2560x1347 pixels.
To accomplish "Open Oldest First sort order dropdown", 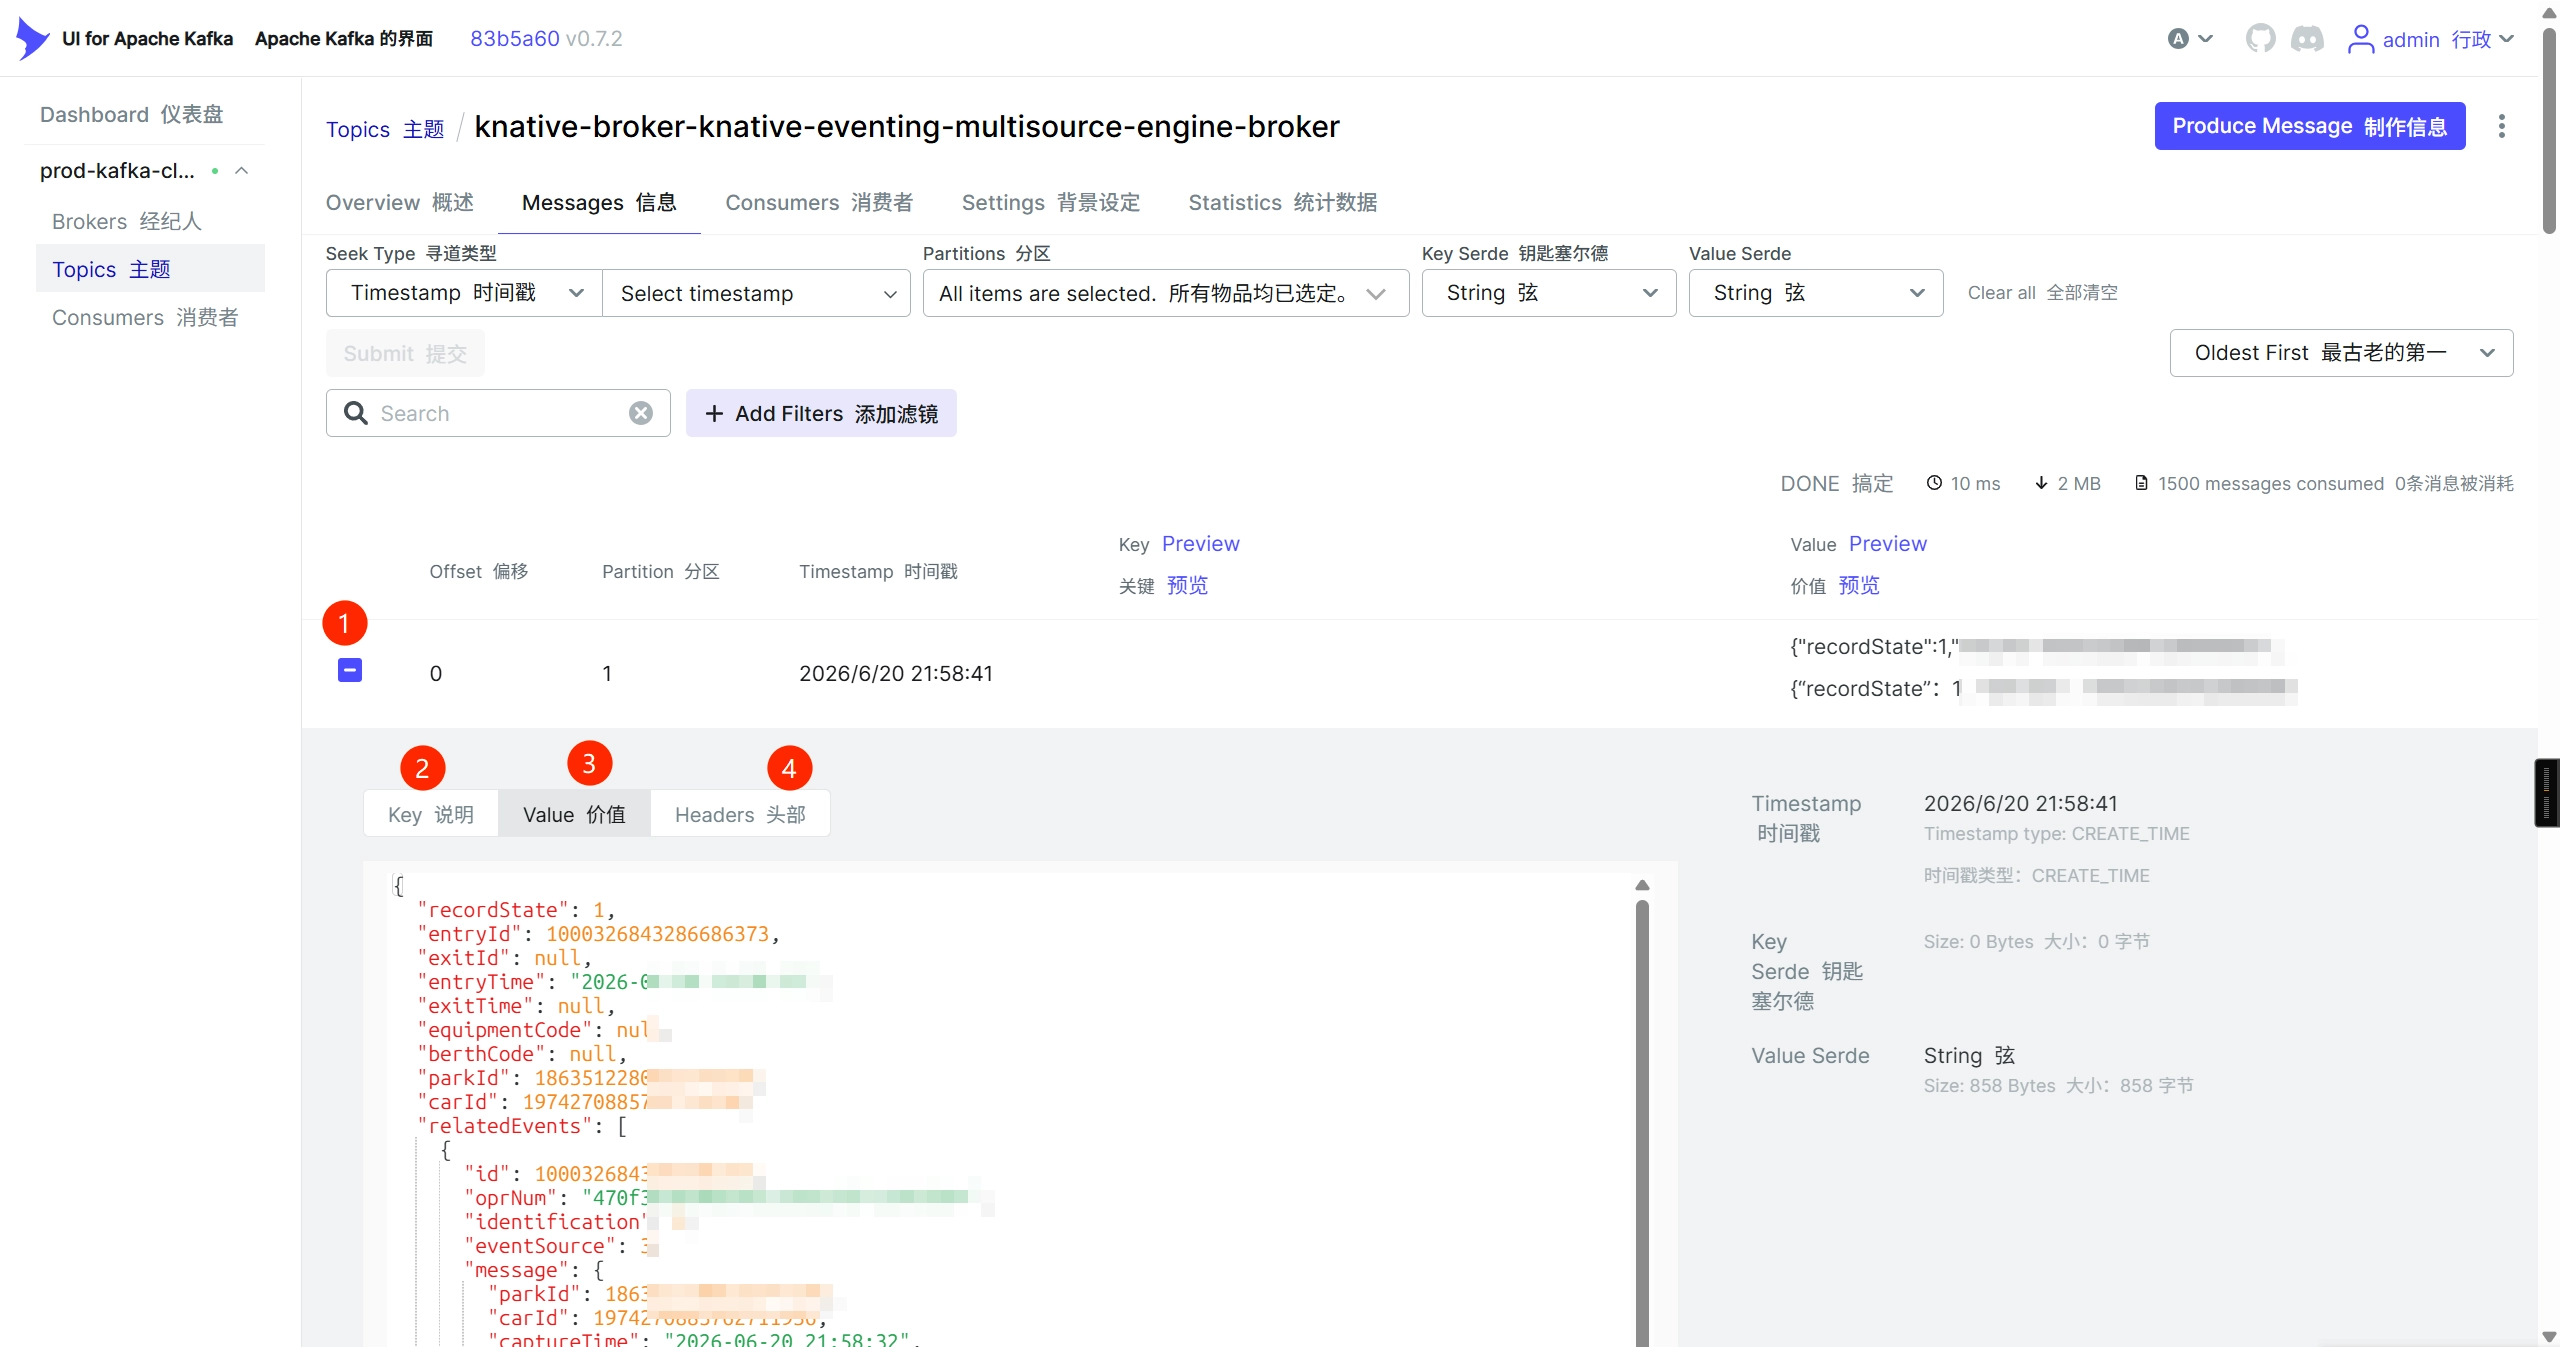I will [x=2341, y=353].
